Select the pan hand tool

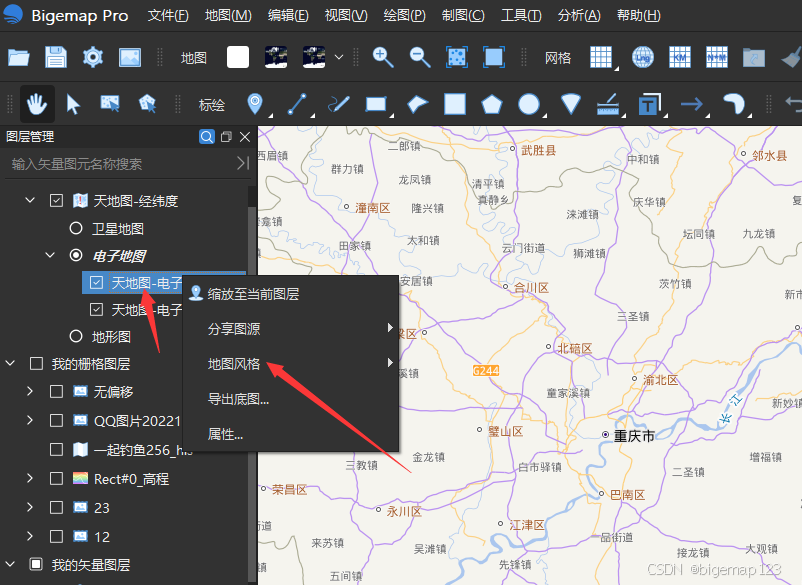[37, 104]
